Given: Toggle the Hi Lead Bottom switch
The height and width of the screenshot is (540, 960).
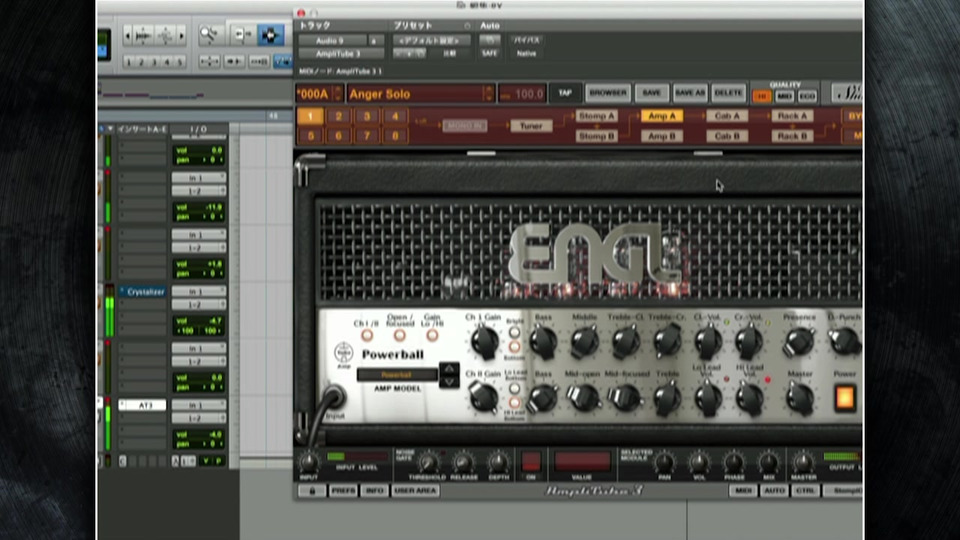Looking at the screenshot, I should click(x=514, y=402).
